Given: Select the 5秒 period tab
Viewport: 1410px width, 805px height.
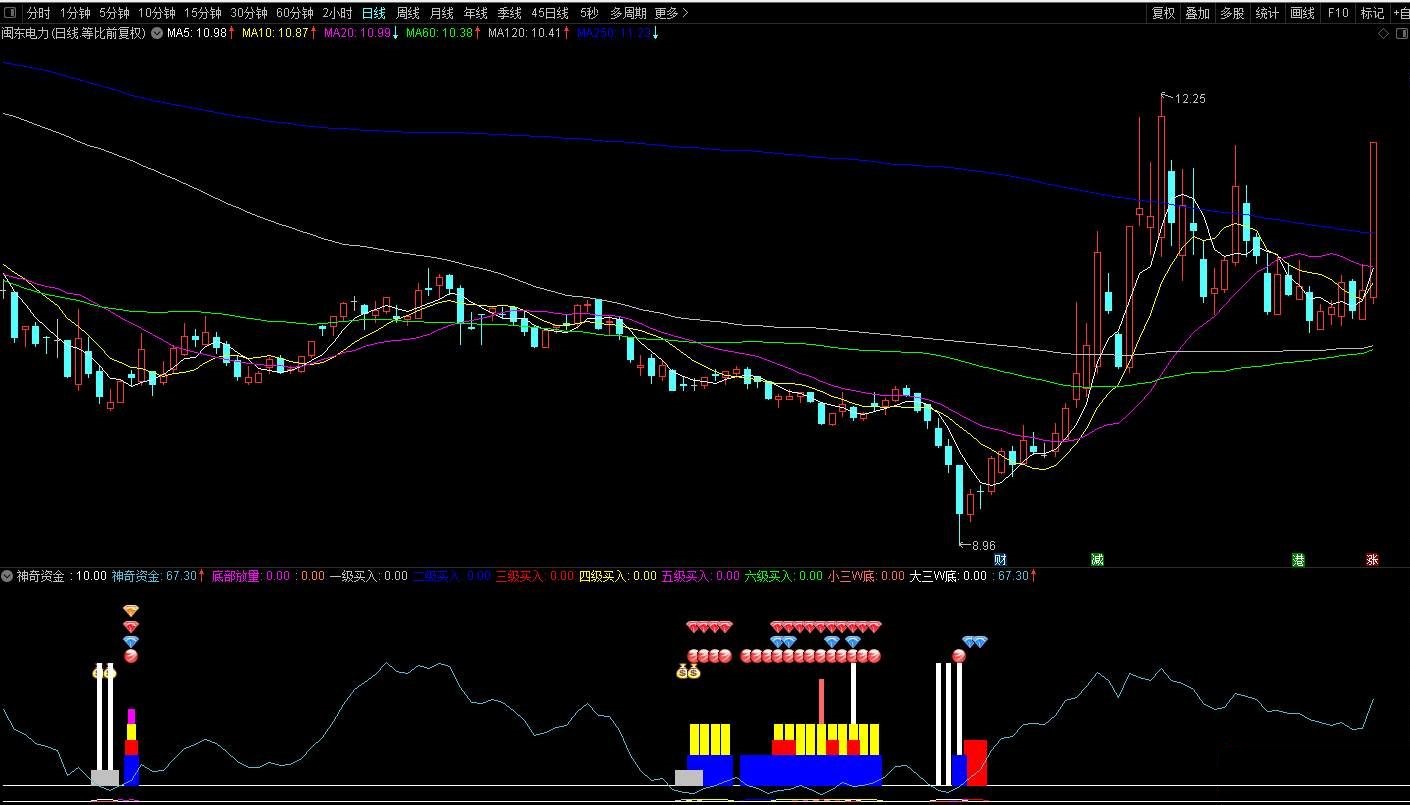Looking at the screenshot, I should click(x=589, y=13).
